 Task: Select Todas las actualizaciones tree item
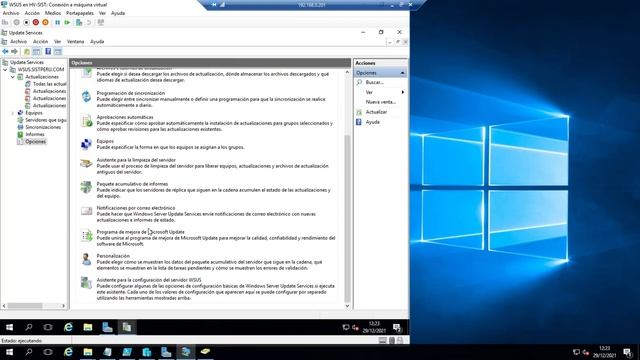[49, 84]
